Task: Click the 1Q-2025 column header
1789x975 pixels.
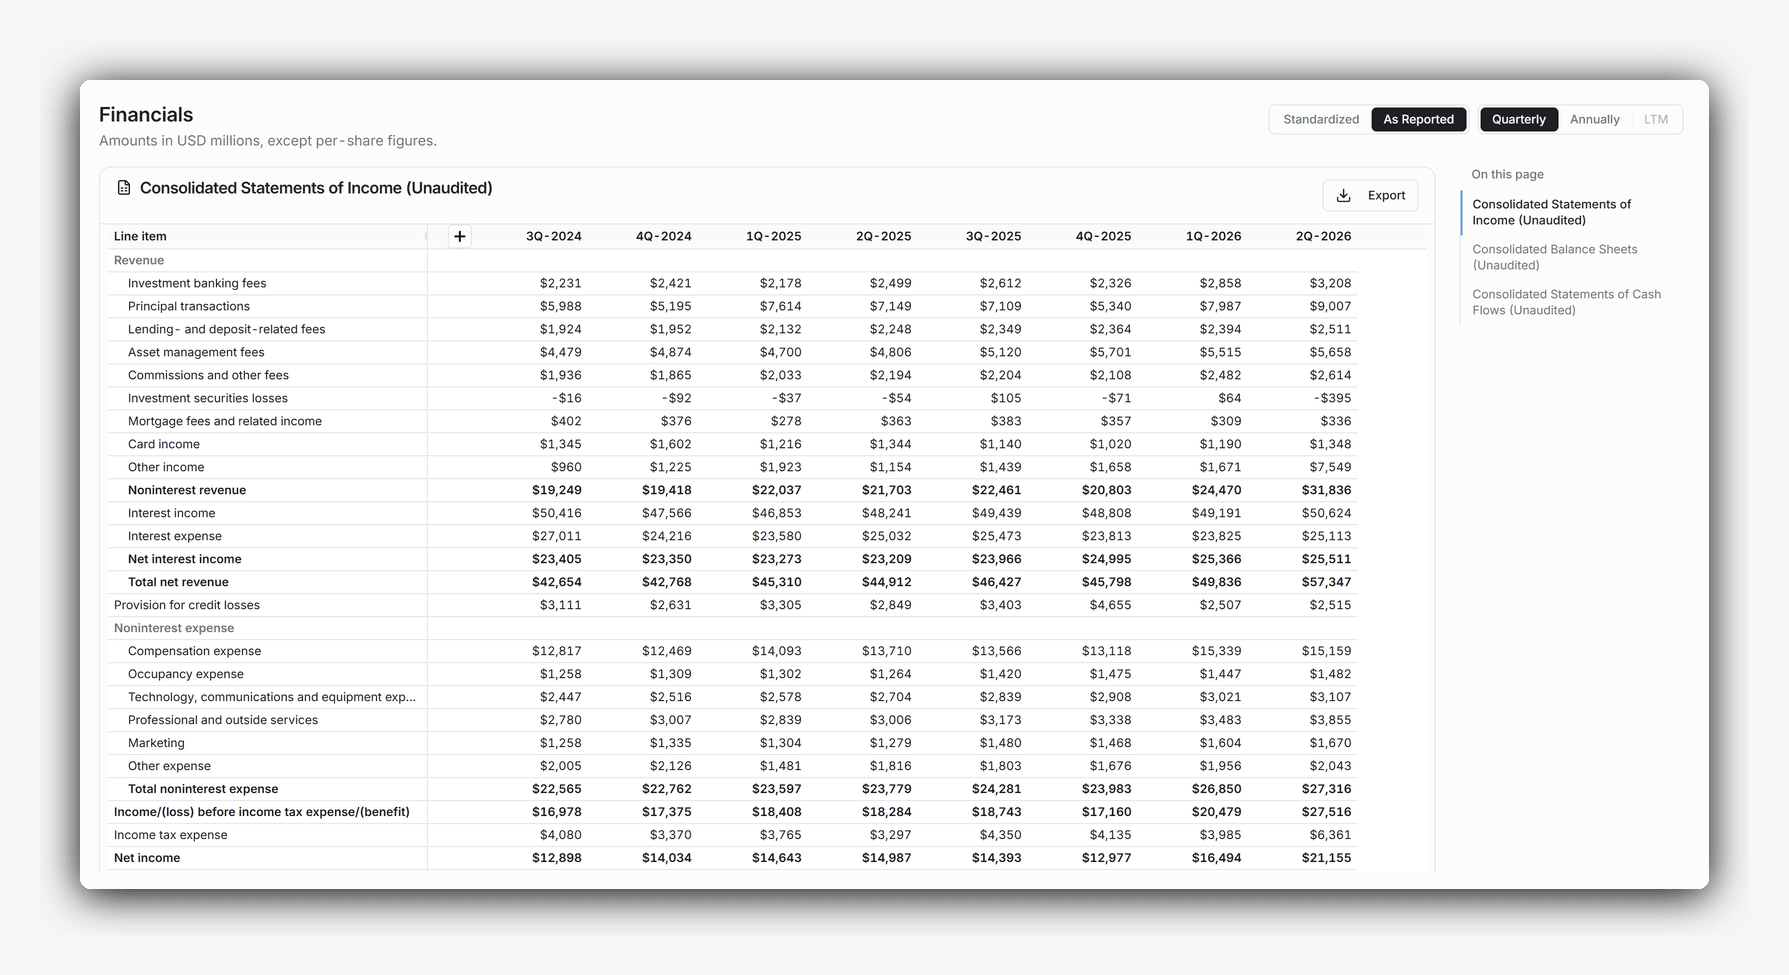Action: [773, 236]
